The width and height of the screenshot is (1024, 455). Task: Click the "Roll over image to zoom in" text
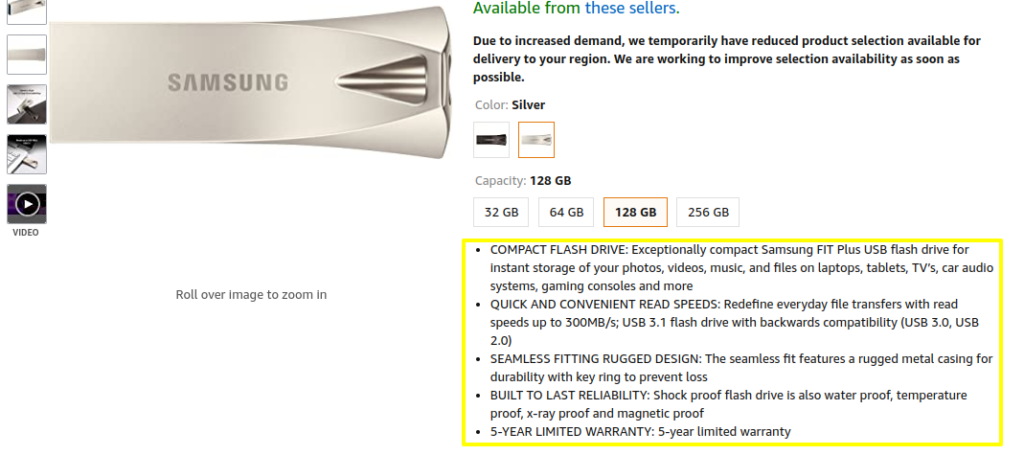(251, 294)
